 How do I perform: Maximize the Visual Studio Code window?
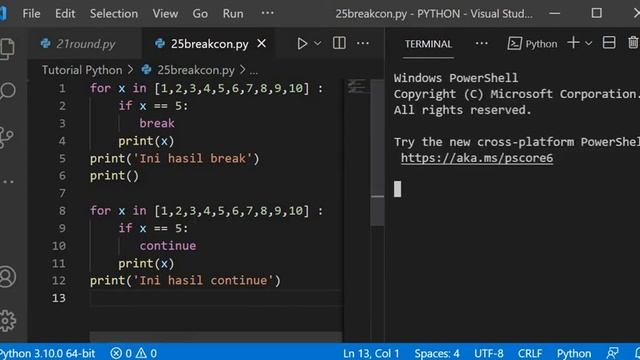click(x=596, y=13)
